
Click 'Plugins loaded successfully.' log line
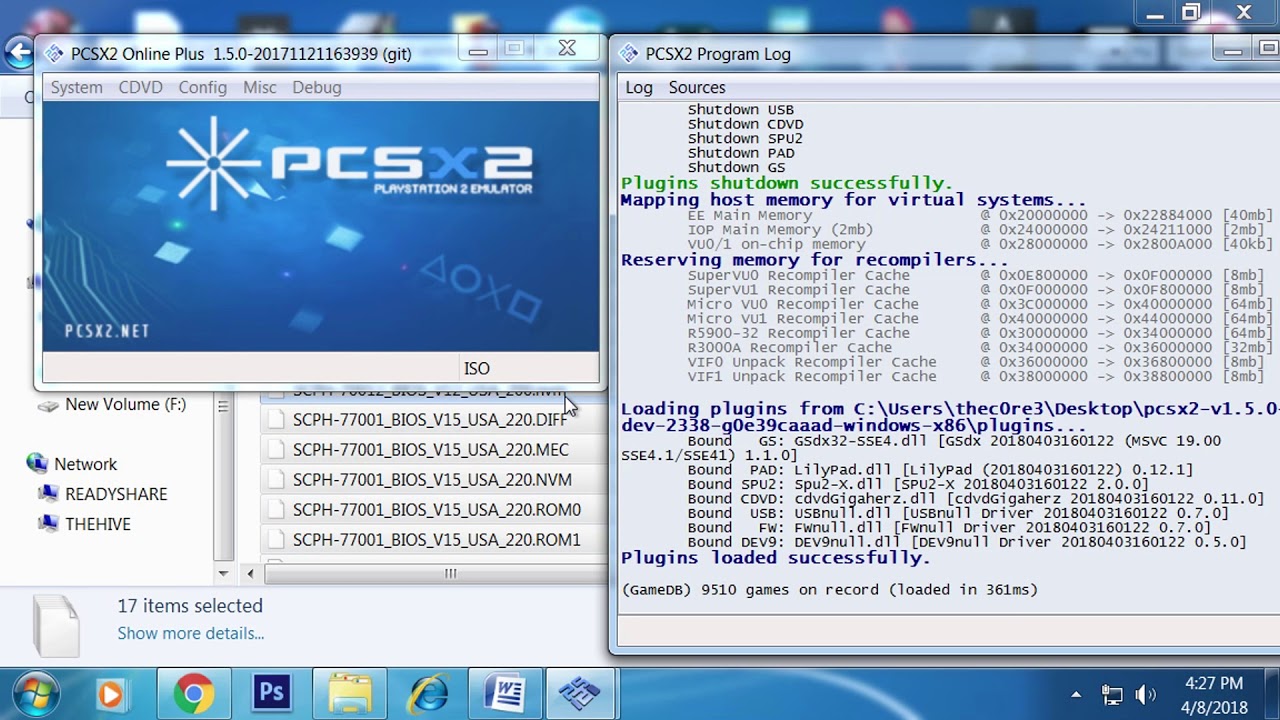(x=776, y=558)
